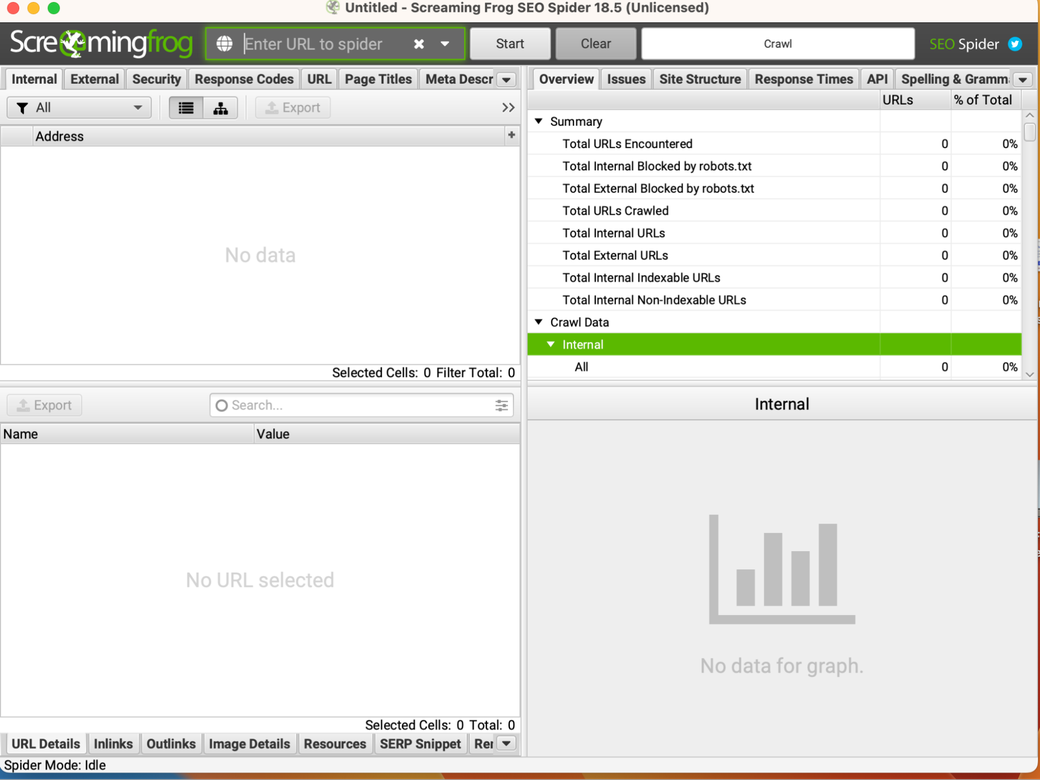Switch to the API tab
Viewport: 1040px width, 780px height.
(x=877, y=80)
